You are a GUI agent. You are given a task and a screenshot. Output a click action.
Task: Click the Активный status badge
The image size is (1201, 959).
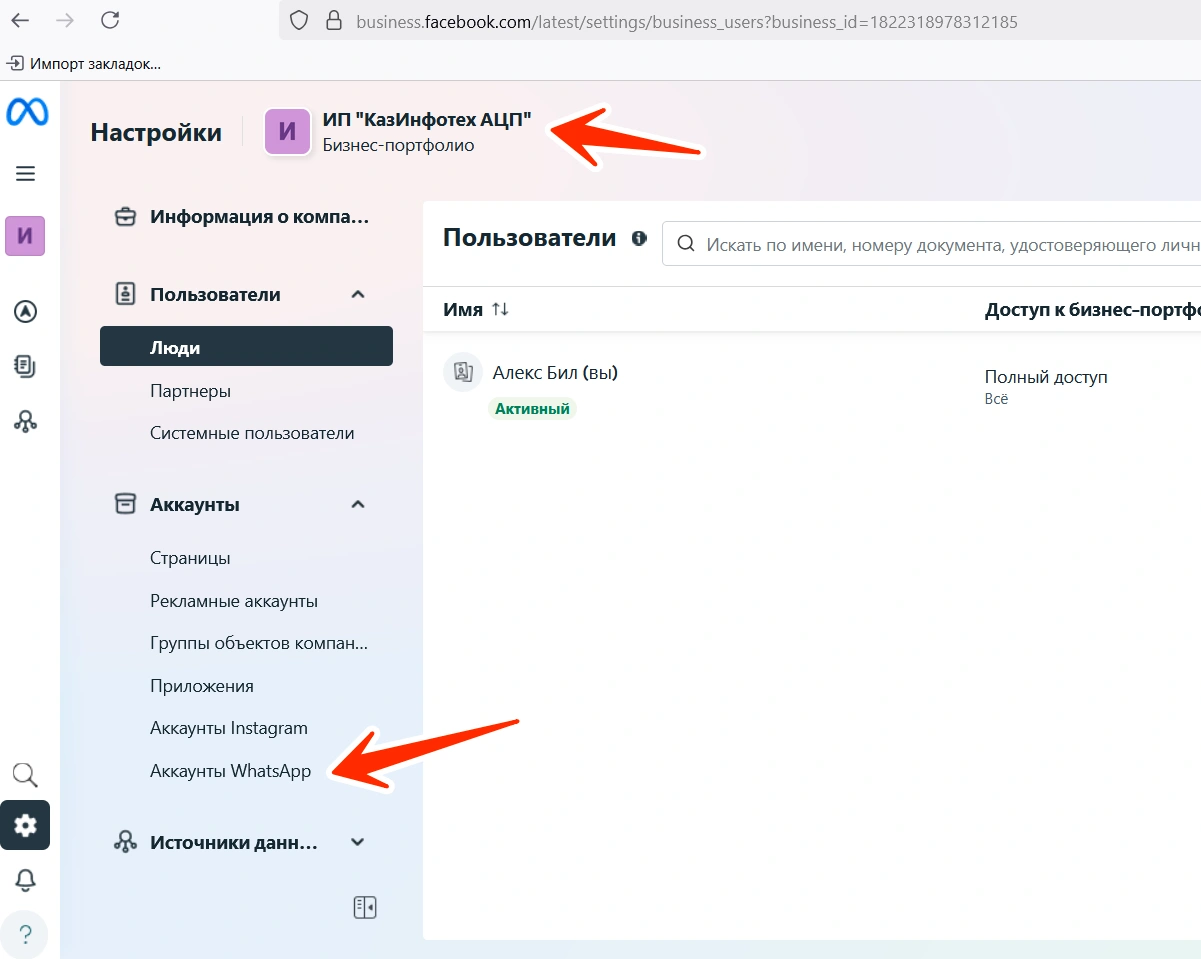[x=532, y=408]
